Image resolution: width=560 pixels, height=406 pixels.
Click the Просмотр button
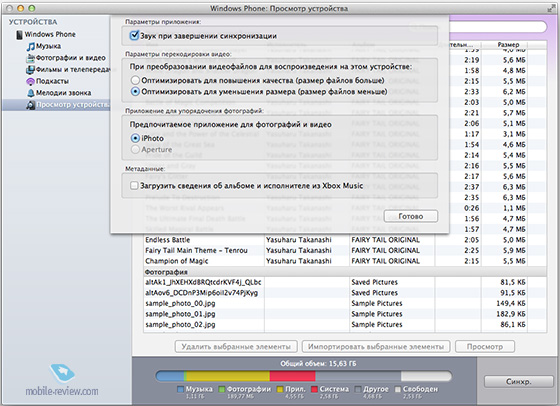485,346
